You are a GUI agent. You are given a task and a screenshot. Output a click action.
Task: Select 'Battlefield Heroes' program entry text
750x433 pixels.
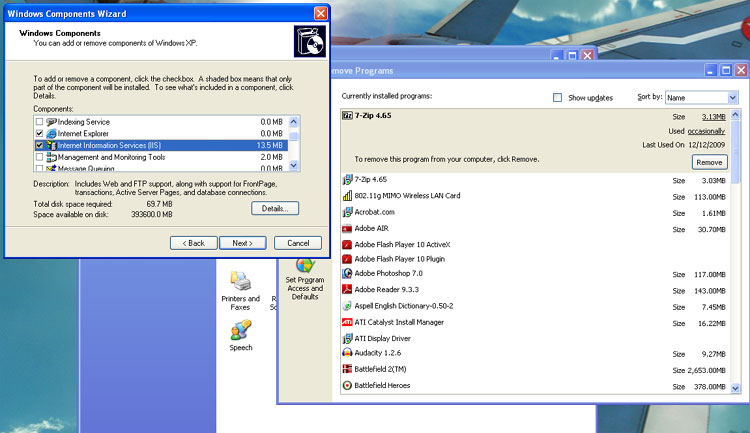tap(382, 385)
